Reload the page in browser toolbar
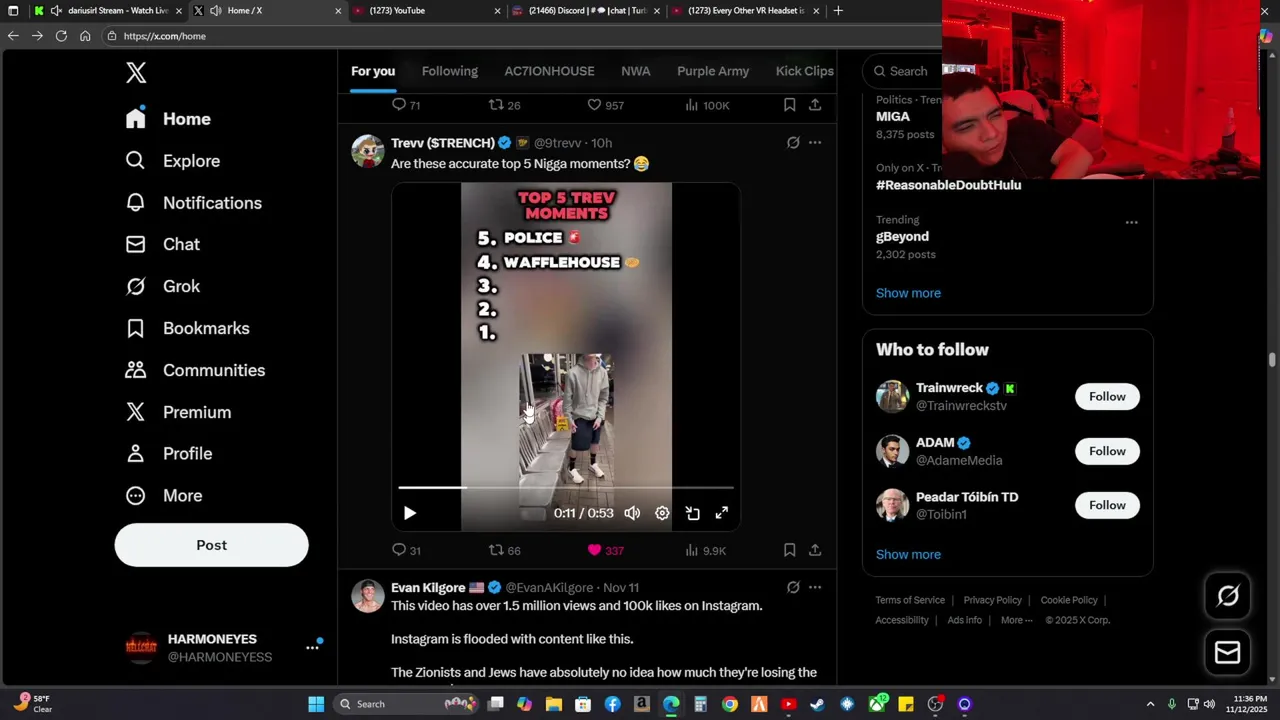This screenshot has width=1280, height=720. click(x=61, y=36)
